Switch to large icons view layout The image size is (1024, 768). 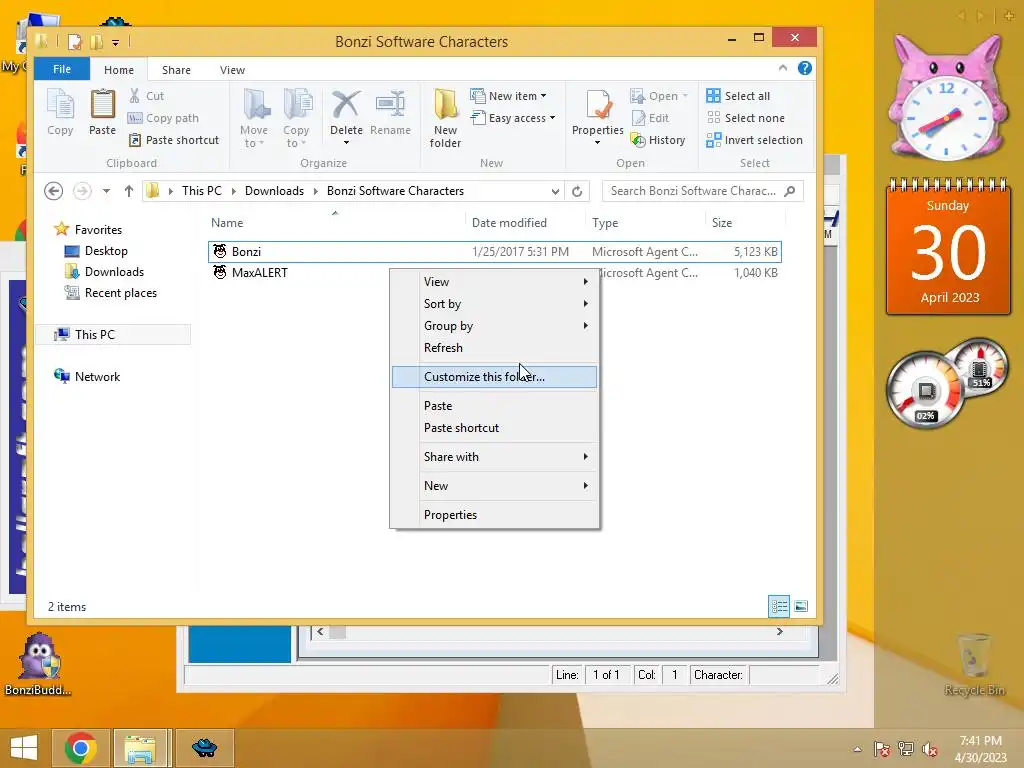click(x=801, y=607)
